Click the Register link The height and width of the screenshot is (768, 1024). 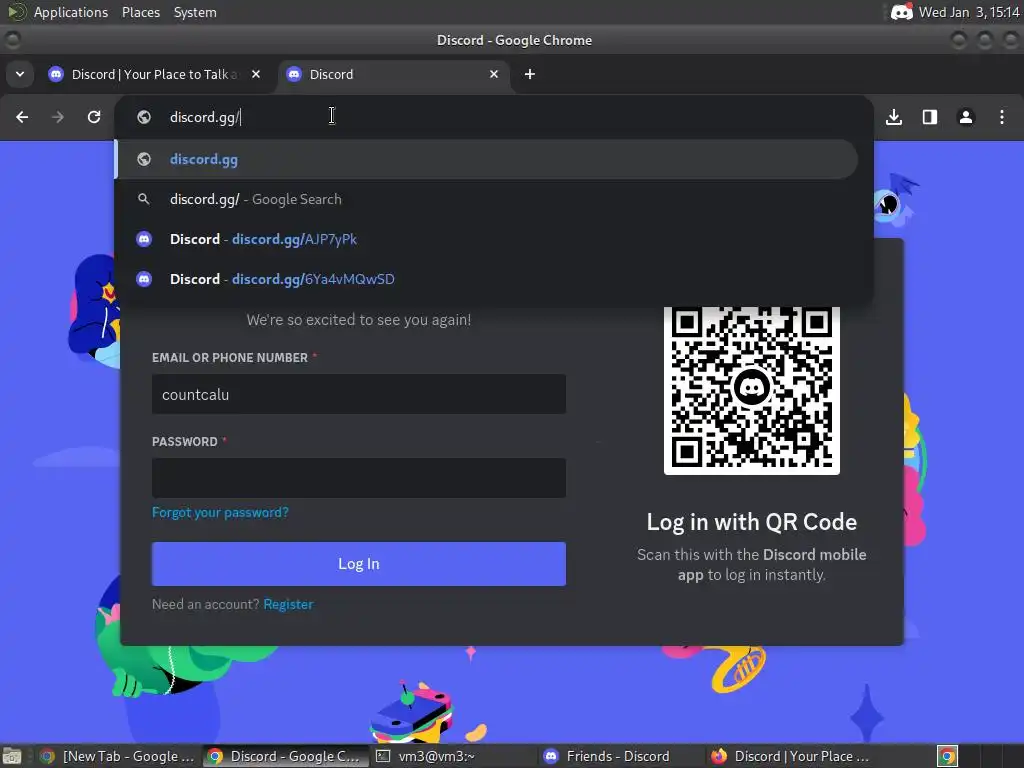[x=288, y=604]
